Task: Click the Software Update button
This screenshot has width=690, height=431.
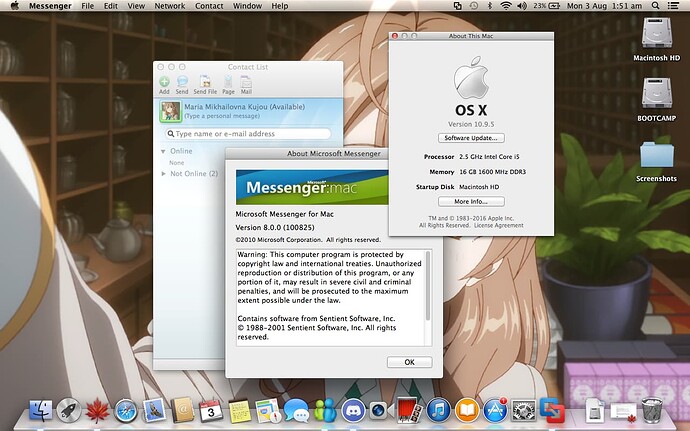Action: [471, 138]
